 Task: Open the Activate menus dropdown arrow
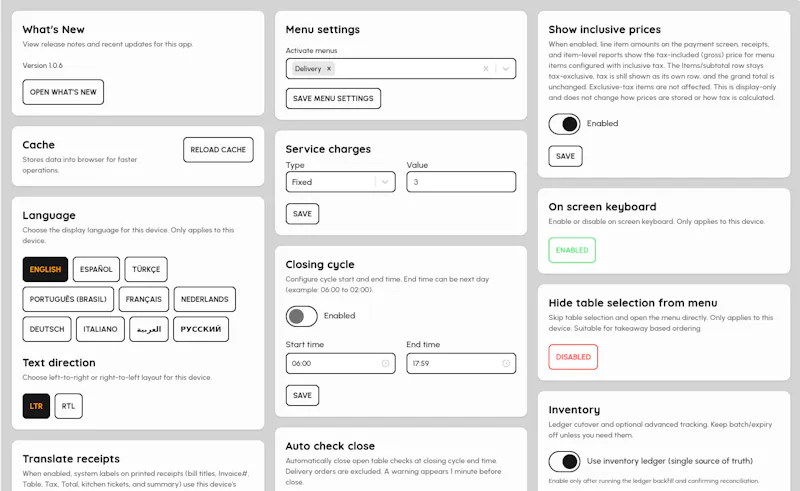[506, 68]
